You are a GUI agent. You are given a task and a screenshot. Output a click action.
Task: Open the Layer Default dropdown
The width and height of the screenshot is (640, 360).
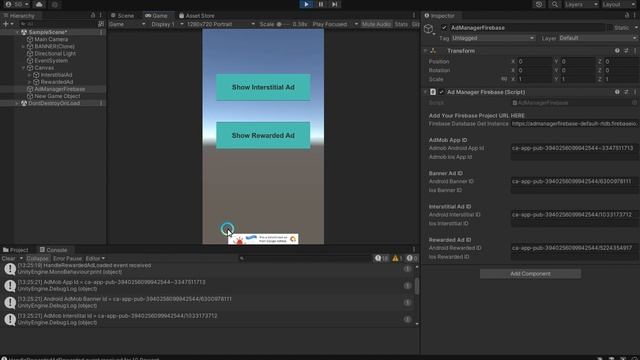pos(597,38)
